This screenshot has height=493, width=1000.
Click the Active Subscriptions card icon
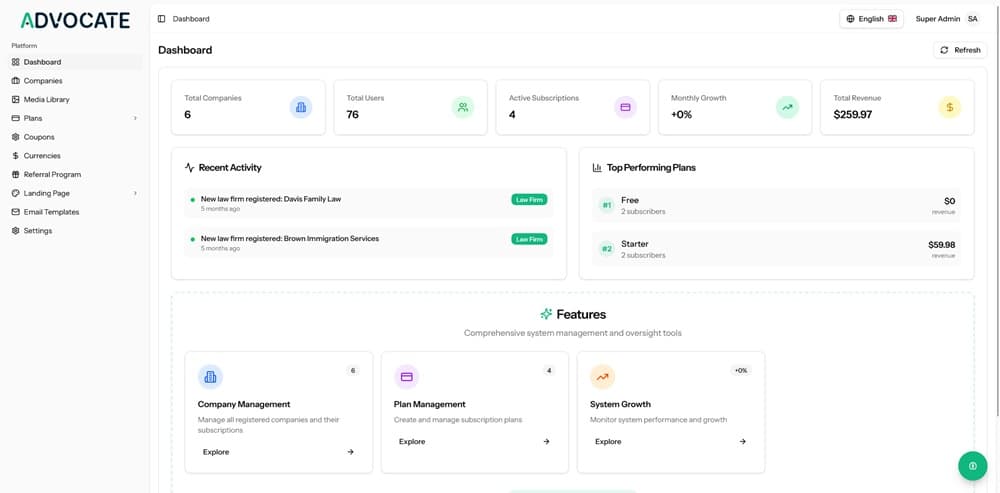pos(625,107)
